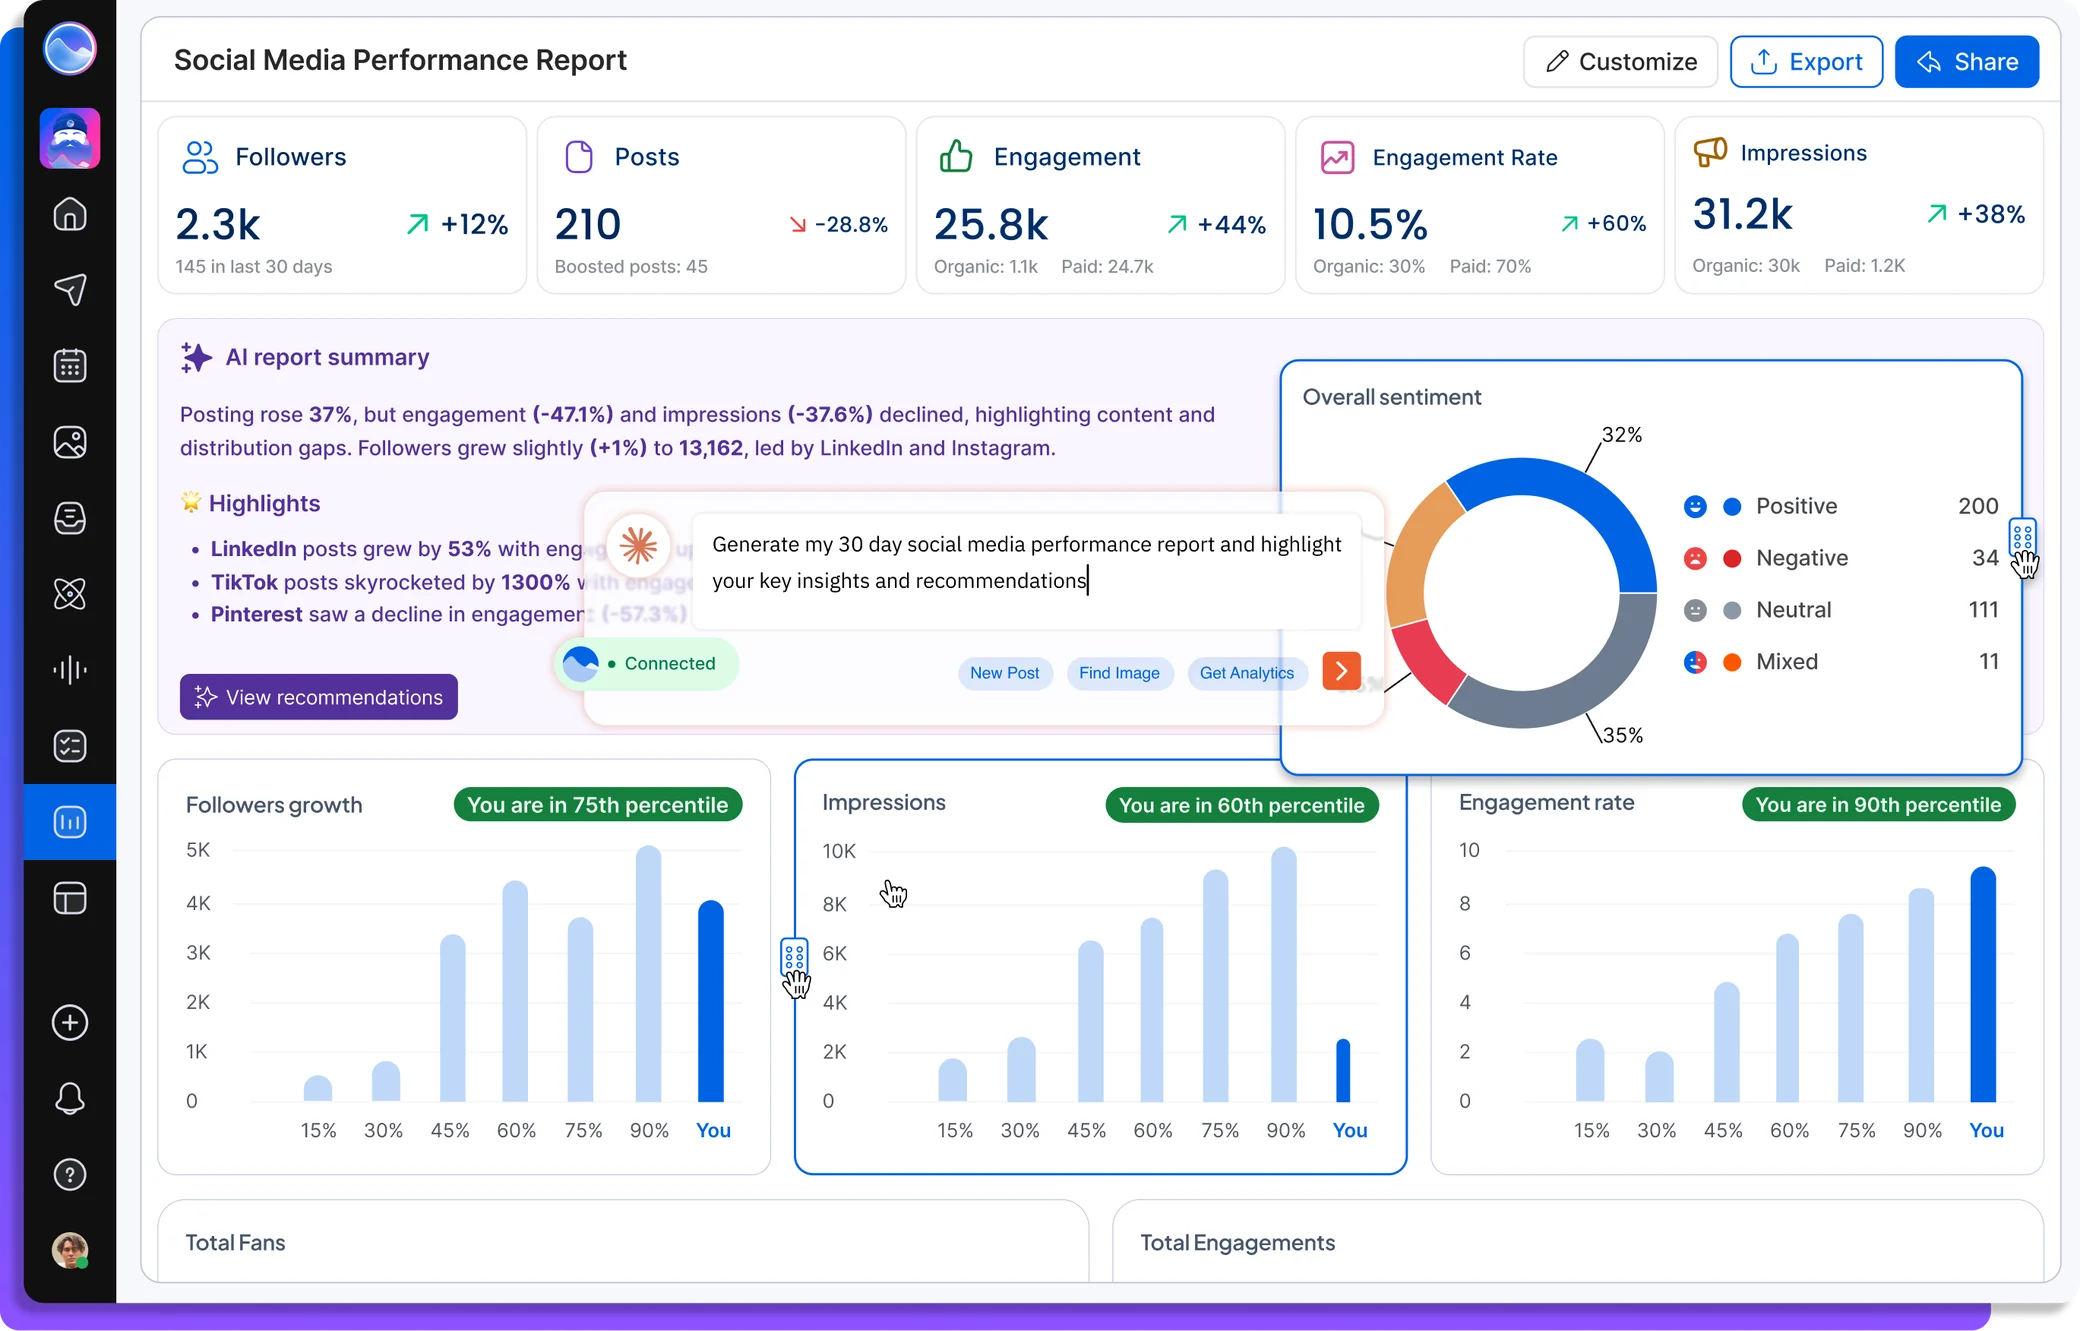Click the dark blue You bar in Followers growth
The height and width of the screenshot is (1331, 2080).
[711, 1001]
